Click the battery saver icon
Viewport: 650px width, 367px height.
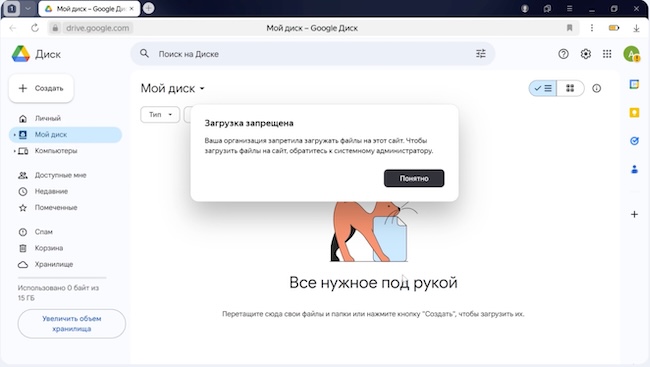614,28
